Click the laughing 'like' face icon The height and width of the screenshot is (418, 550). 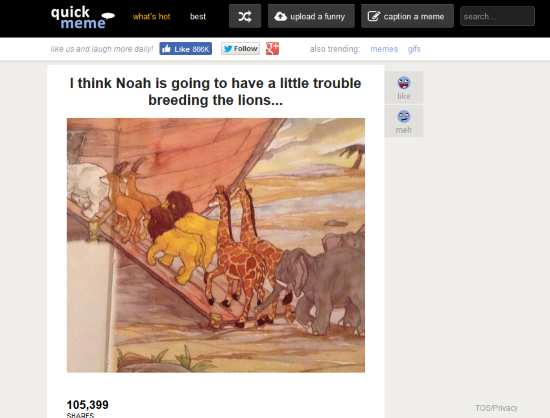[x=404, y=83]
